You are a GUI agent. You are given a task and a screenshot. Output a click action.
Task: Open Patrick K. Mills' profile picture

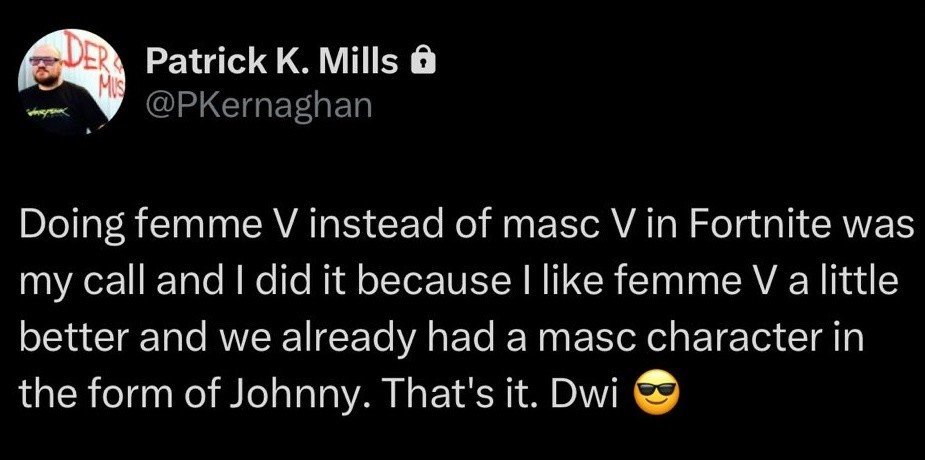71,83
